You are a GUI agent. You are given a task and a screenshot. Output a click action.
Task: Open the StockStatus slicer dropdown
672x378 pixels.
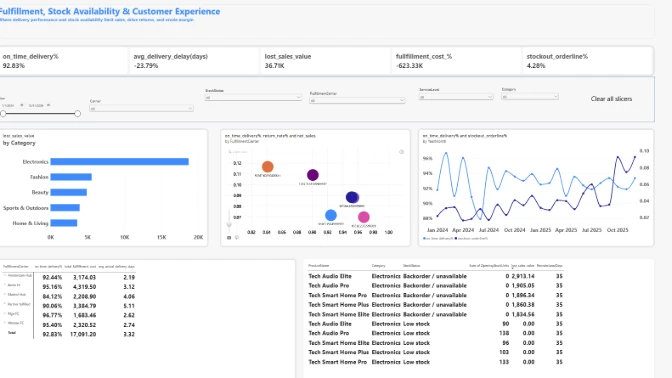coord(253,98)
